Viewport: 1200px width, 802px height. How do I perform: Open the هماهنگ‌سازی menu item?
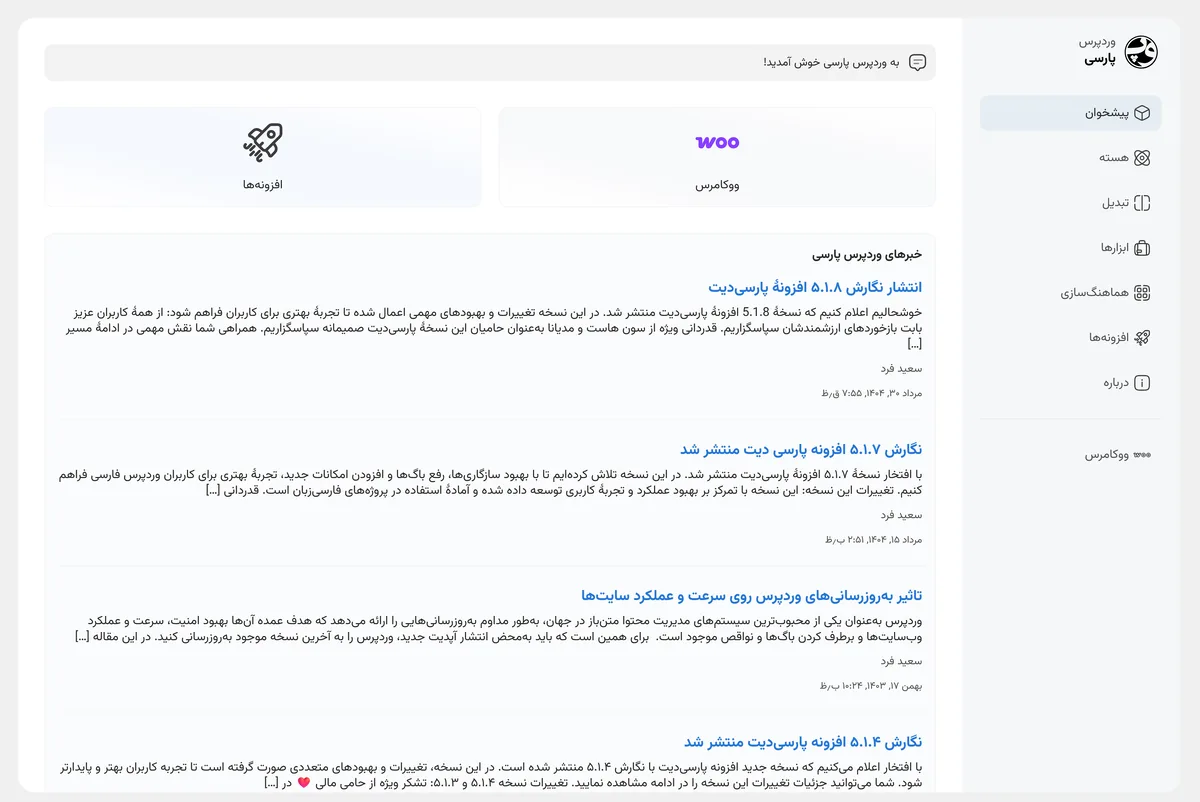pyautogui.click(x=1070, y=293)
